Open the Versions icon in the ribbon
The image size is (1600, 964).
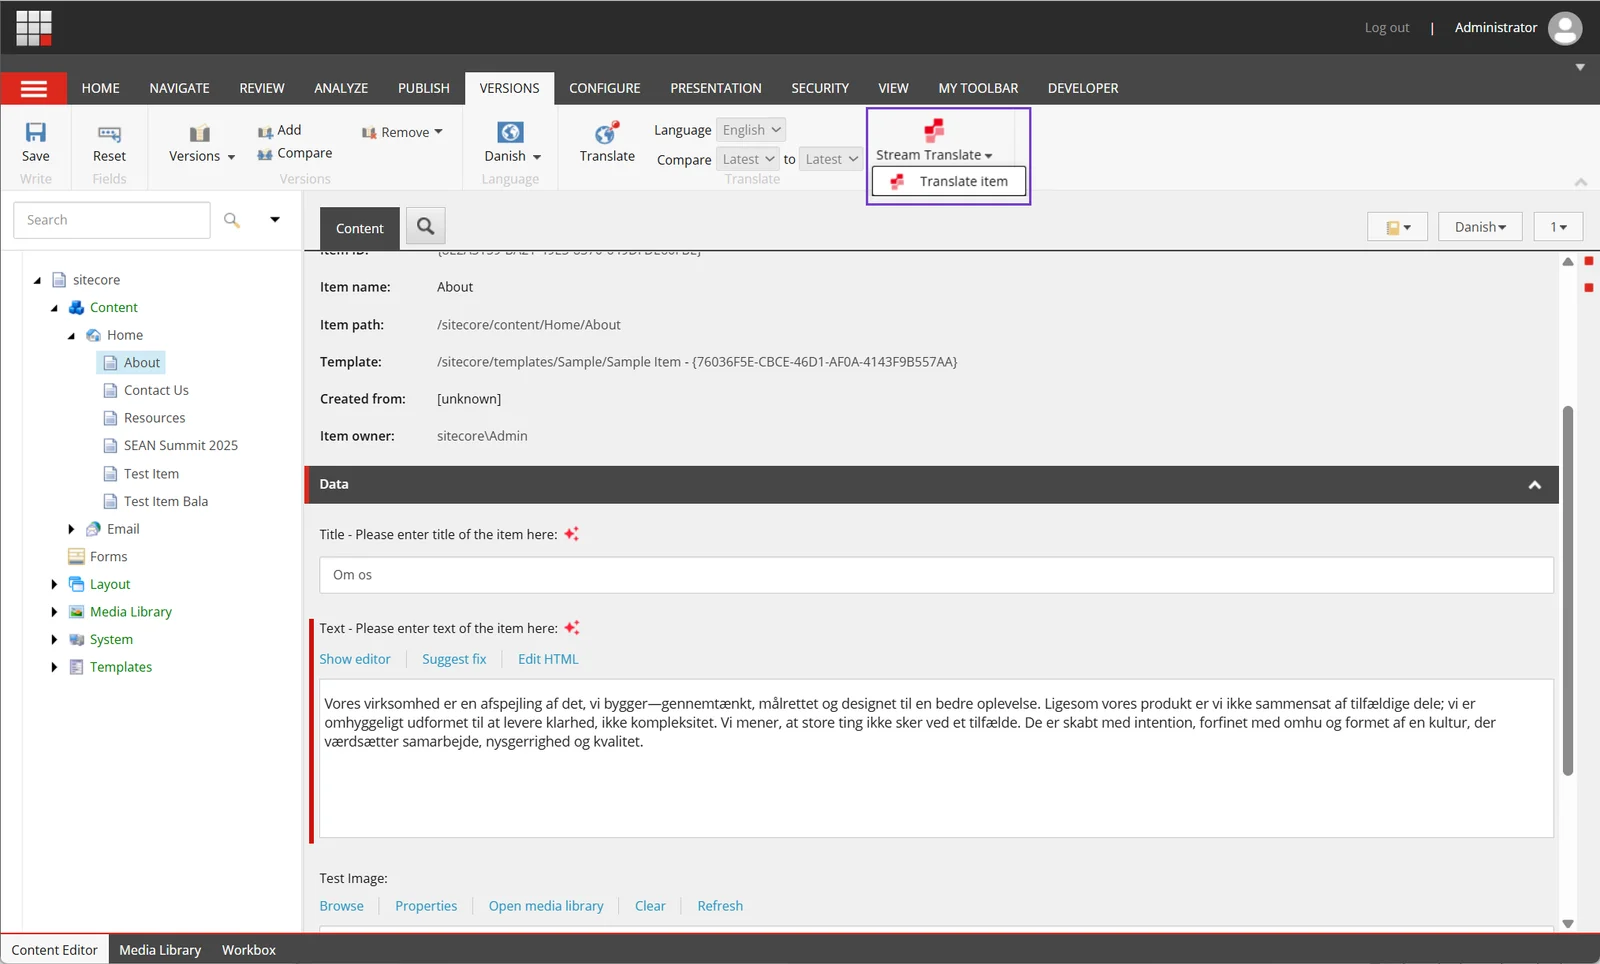click(x=200, y=133)
